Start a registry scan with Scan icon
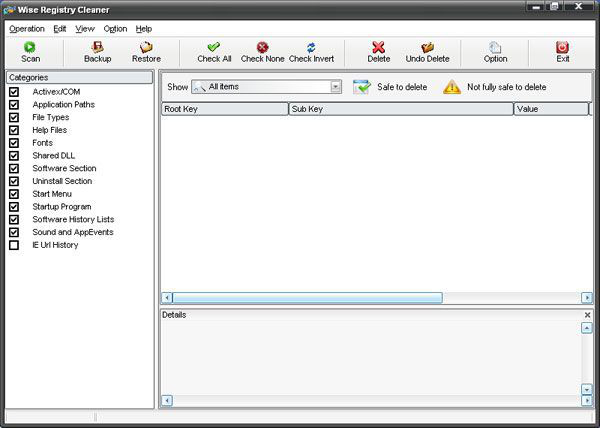The image size is (600, 428). (x=30, y=47)
